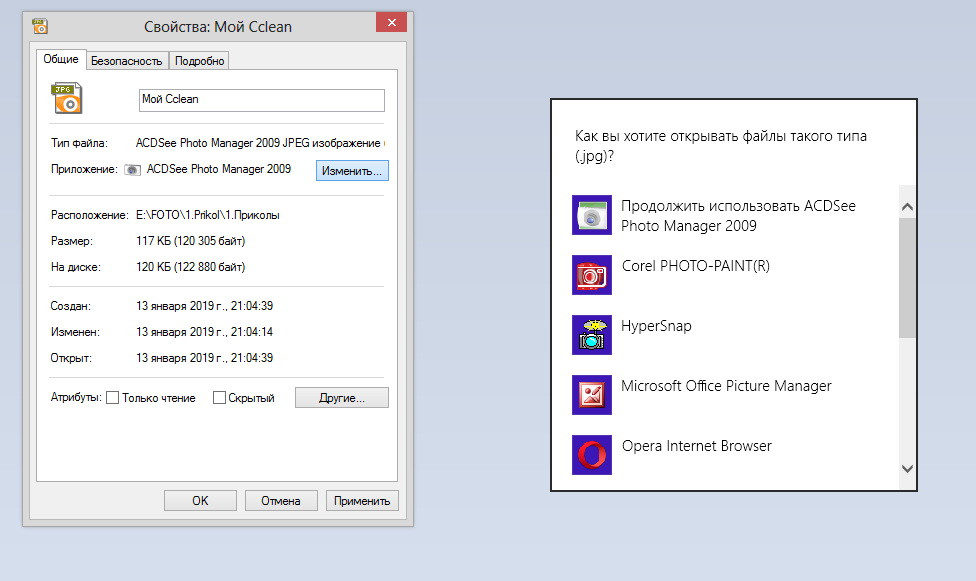Click the app list scrollbar thumb
Screen dimensions: 976x581
(907, 277)
